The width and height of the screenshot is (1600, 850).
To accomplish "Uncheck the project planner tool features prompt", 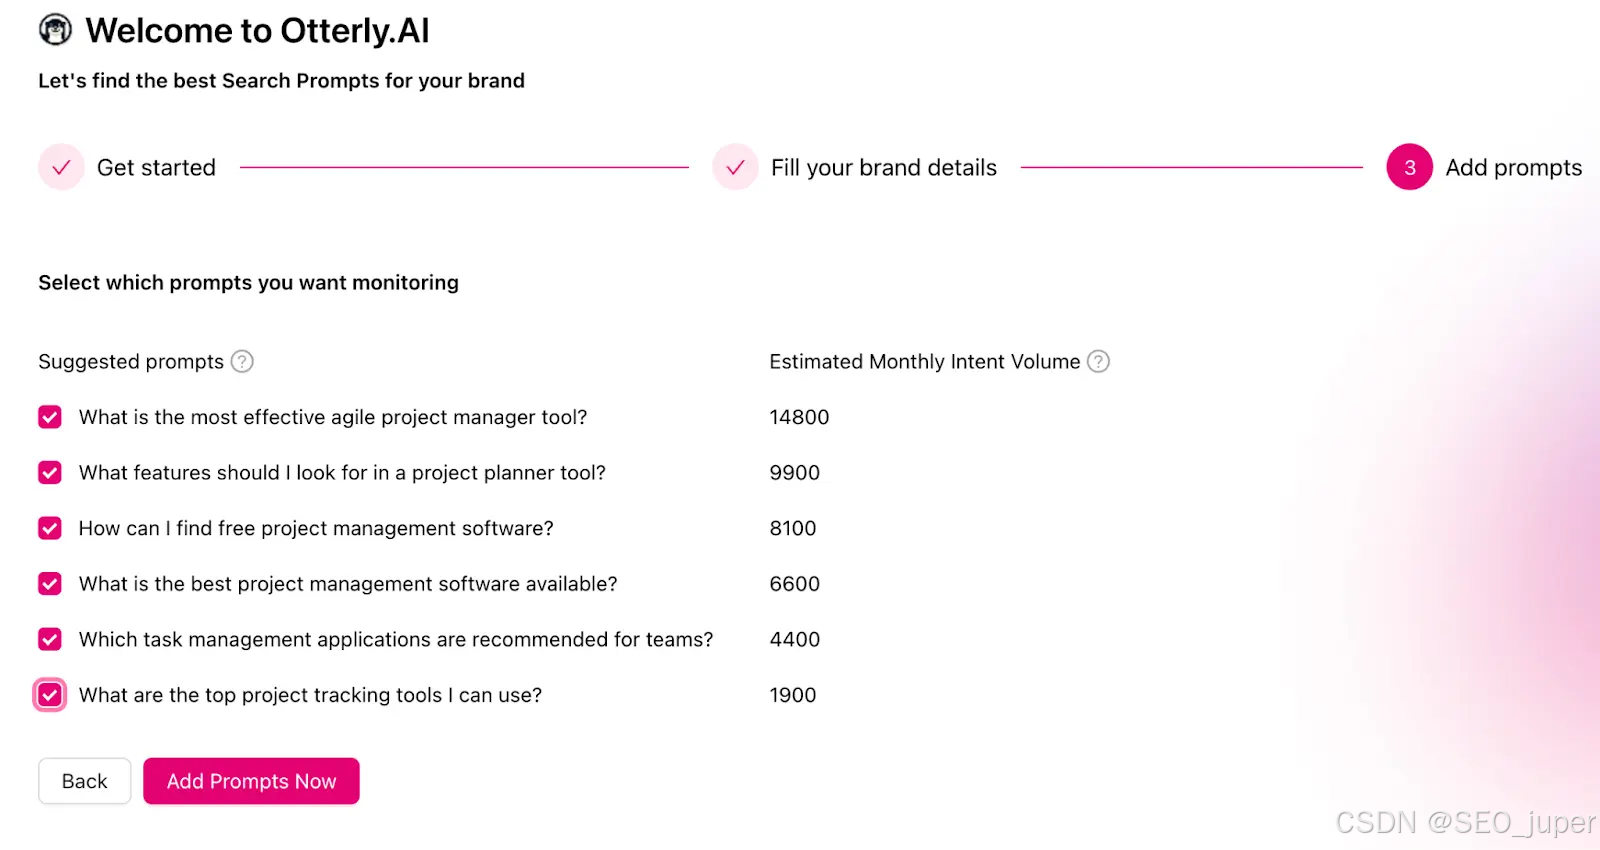I will tap(50, 472).
